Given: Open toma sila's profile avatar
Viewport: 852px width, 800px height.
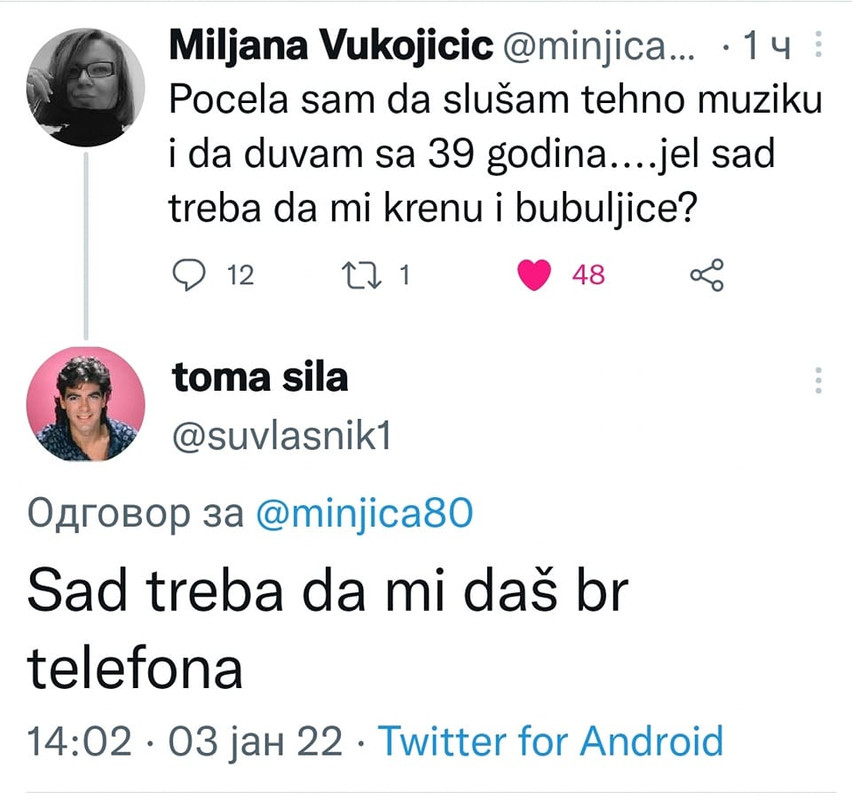Looking at the screenshot, I should point(86,405).
